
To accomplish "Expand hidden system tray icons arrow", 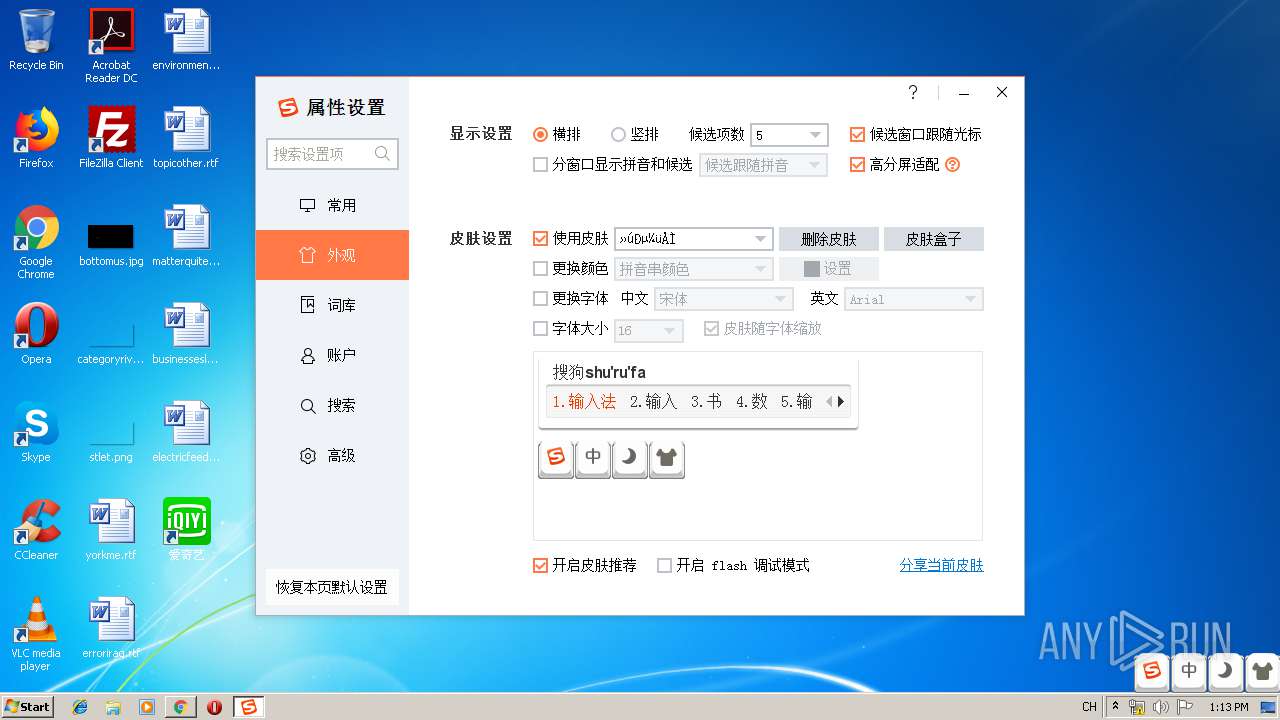I will (1115, 706).
